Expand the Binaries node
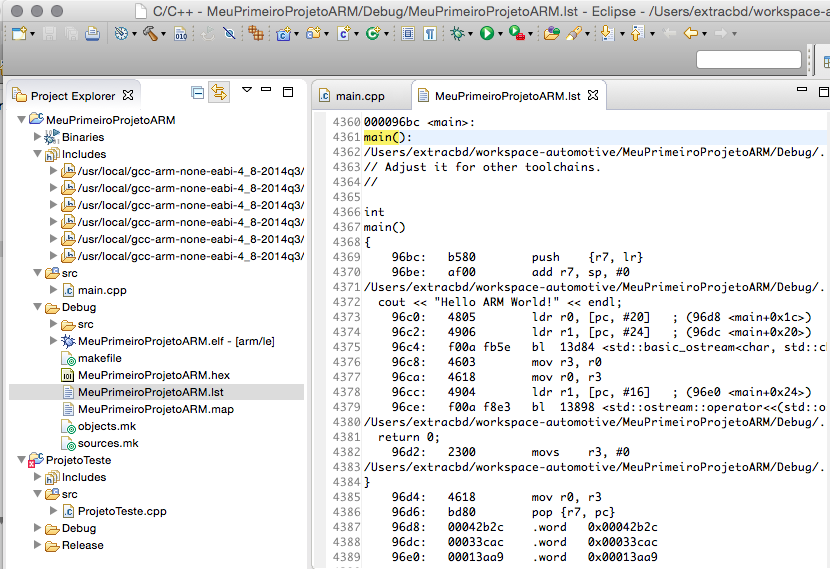The height and width of the screenshot is (569, 830). (x=37, y=137)
